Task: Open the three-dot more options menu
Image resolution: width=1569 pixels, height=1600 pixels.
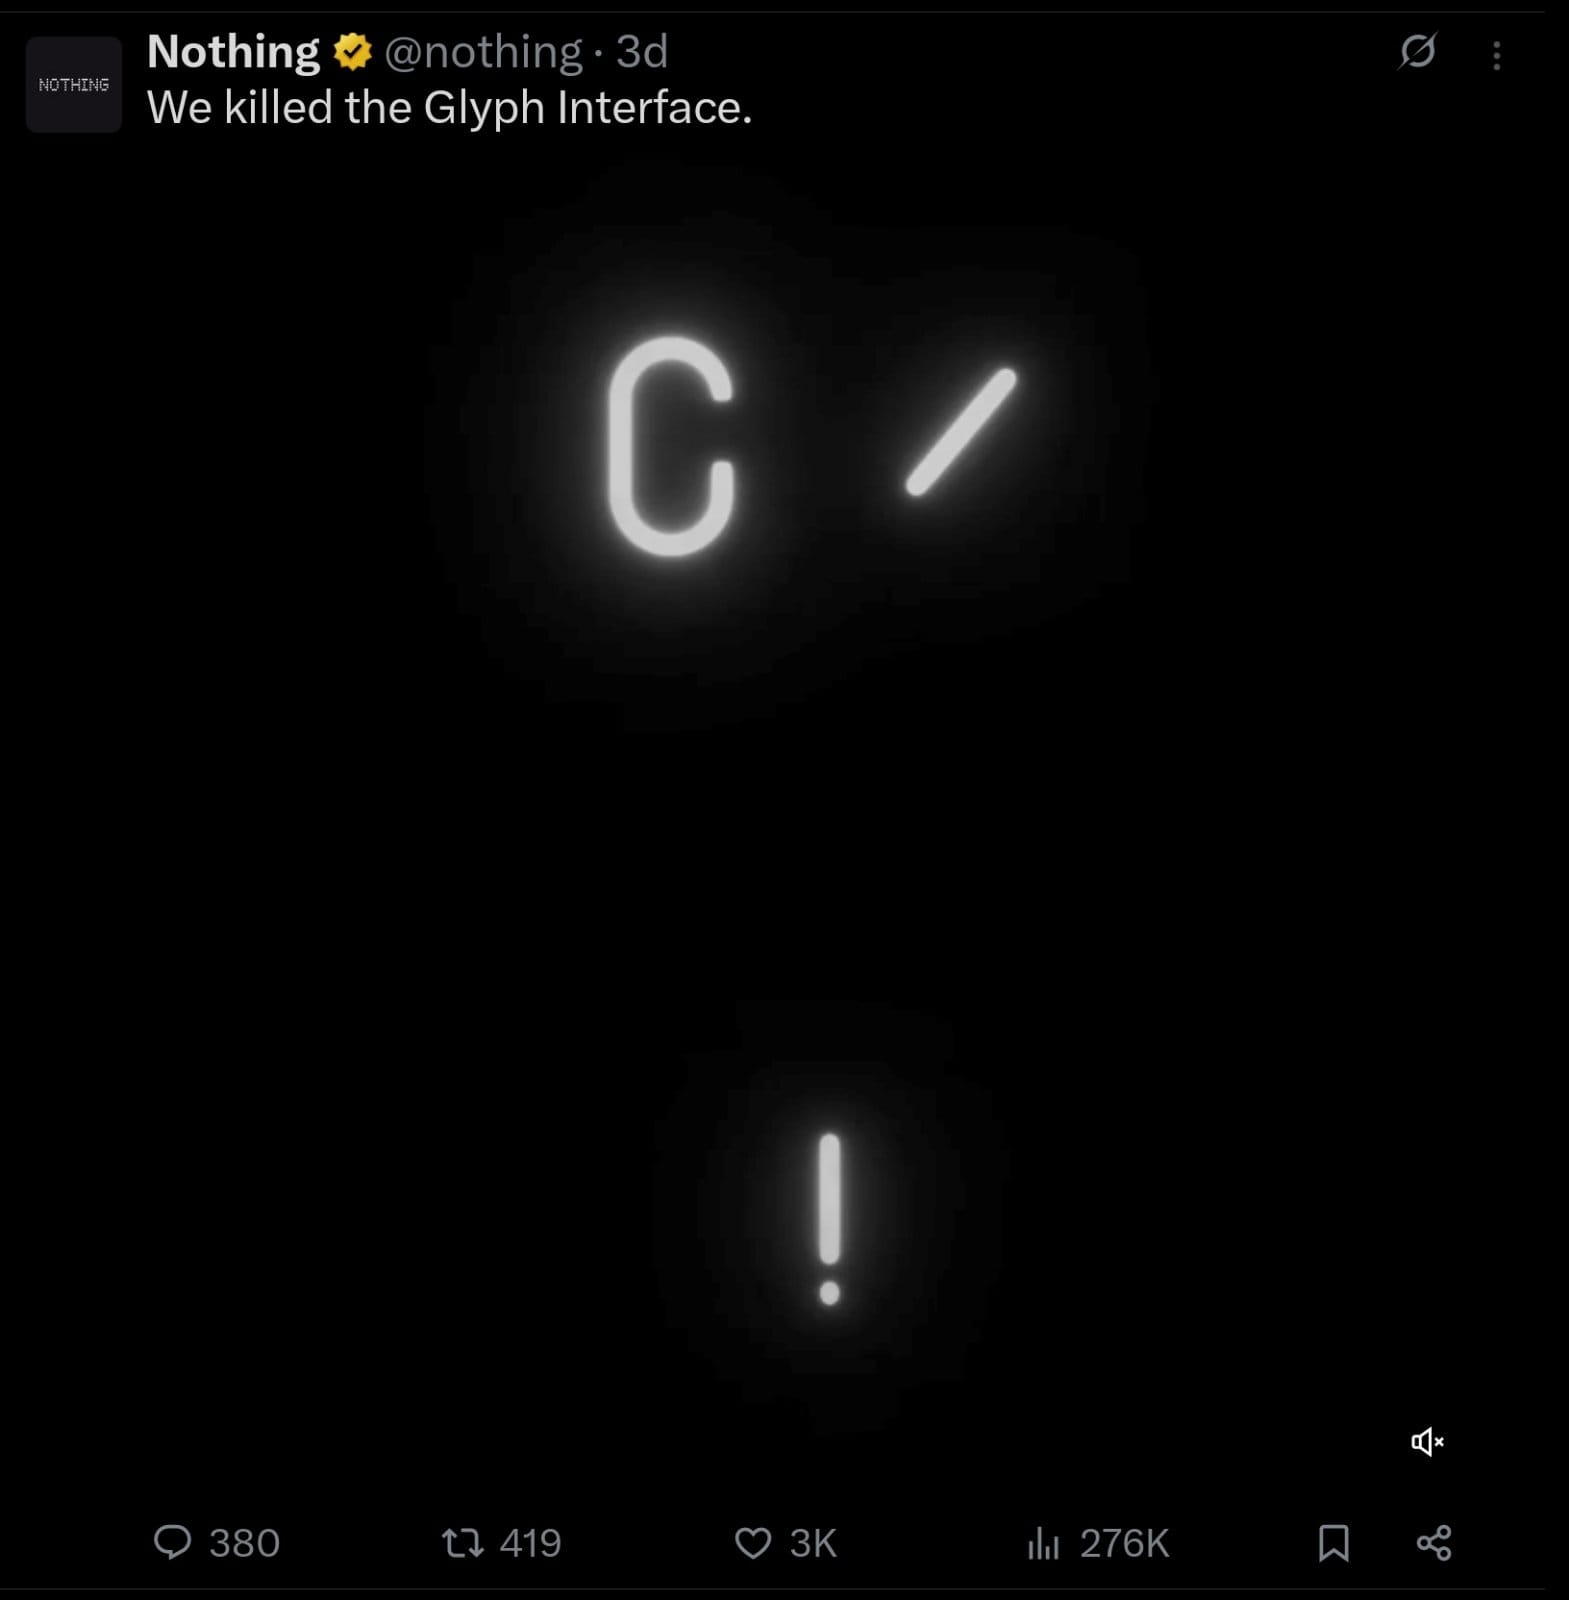Action: click(1496, 55)
